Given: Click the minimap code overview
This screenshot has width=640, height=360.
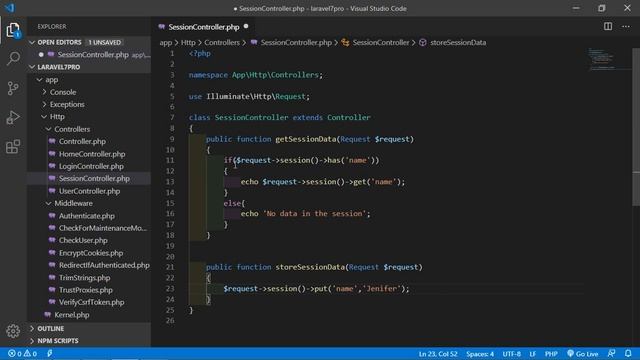Looking at the screenshot, I should click(x=608, y=59).
